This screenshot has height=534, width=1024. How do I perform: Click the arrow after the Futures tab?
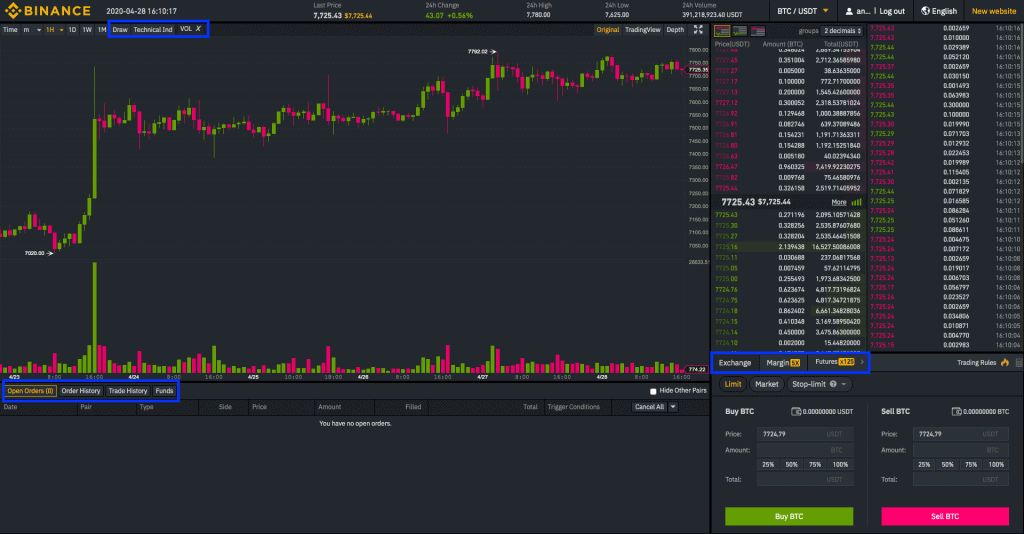click(x=862, y=362)
